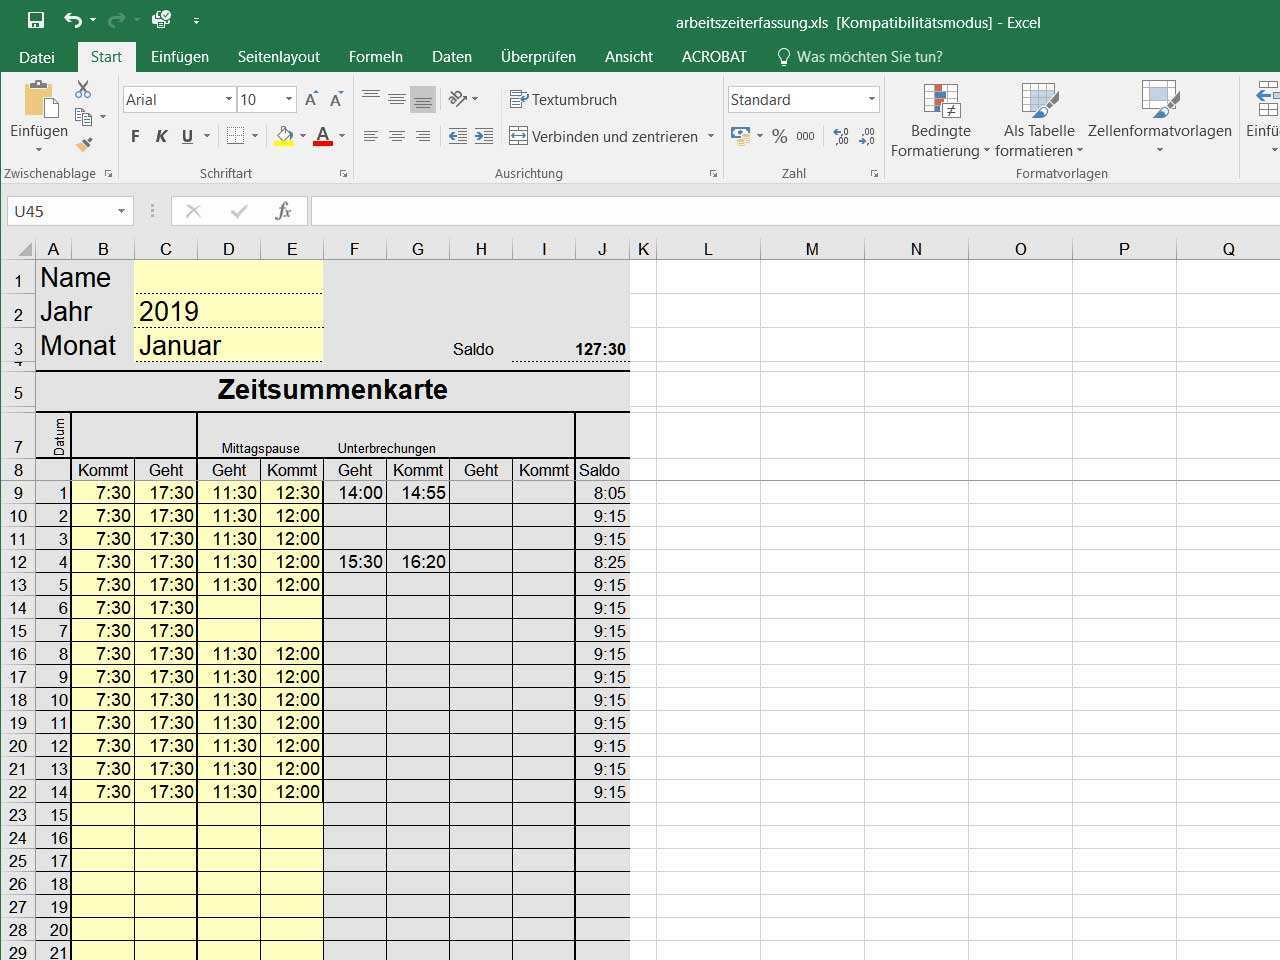Open the Arial font name dropdown

(x=228, y=99)
